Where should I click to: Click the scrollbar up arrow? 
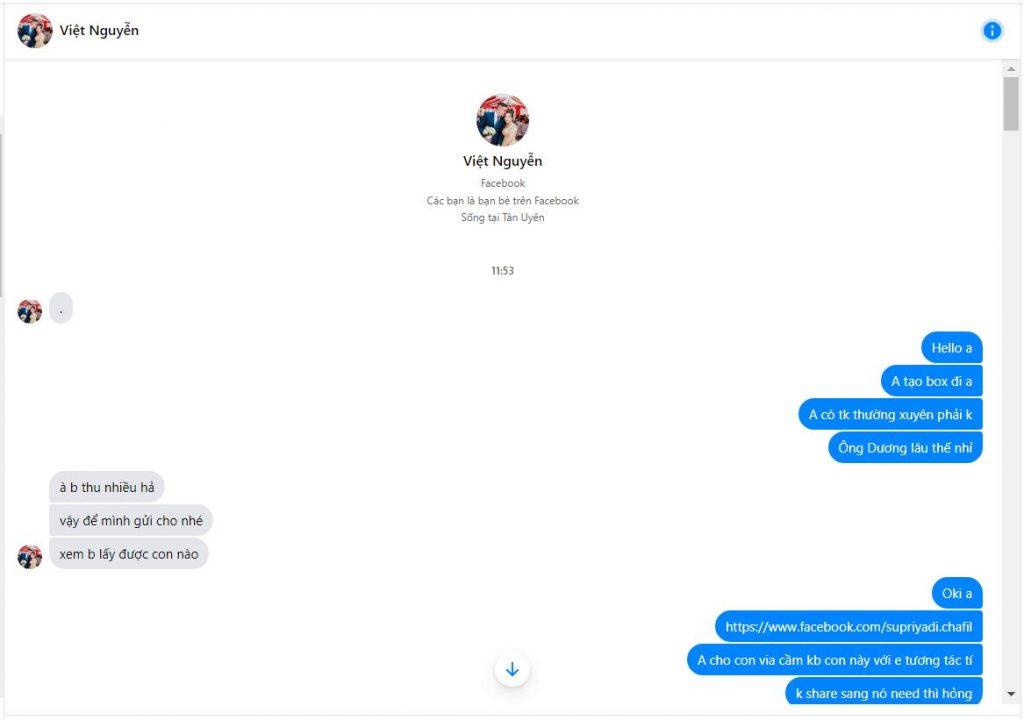click(x=1011, y=69)
